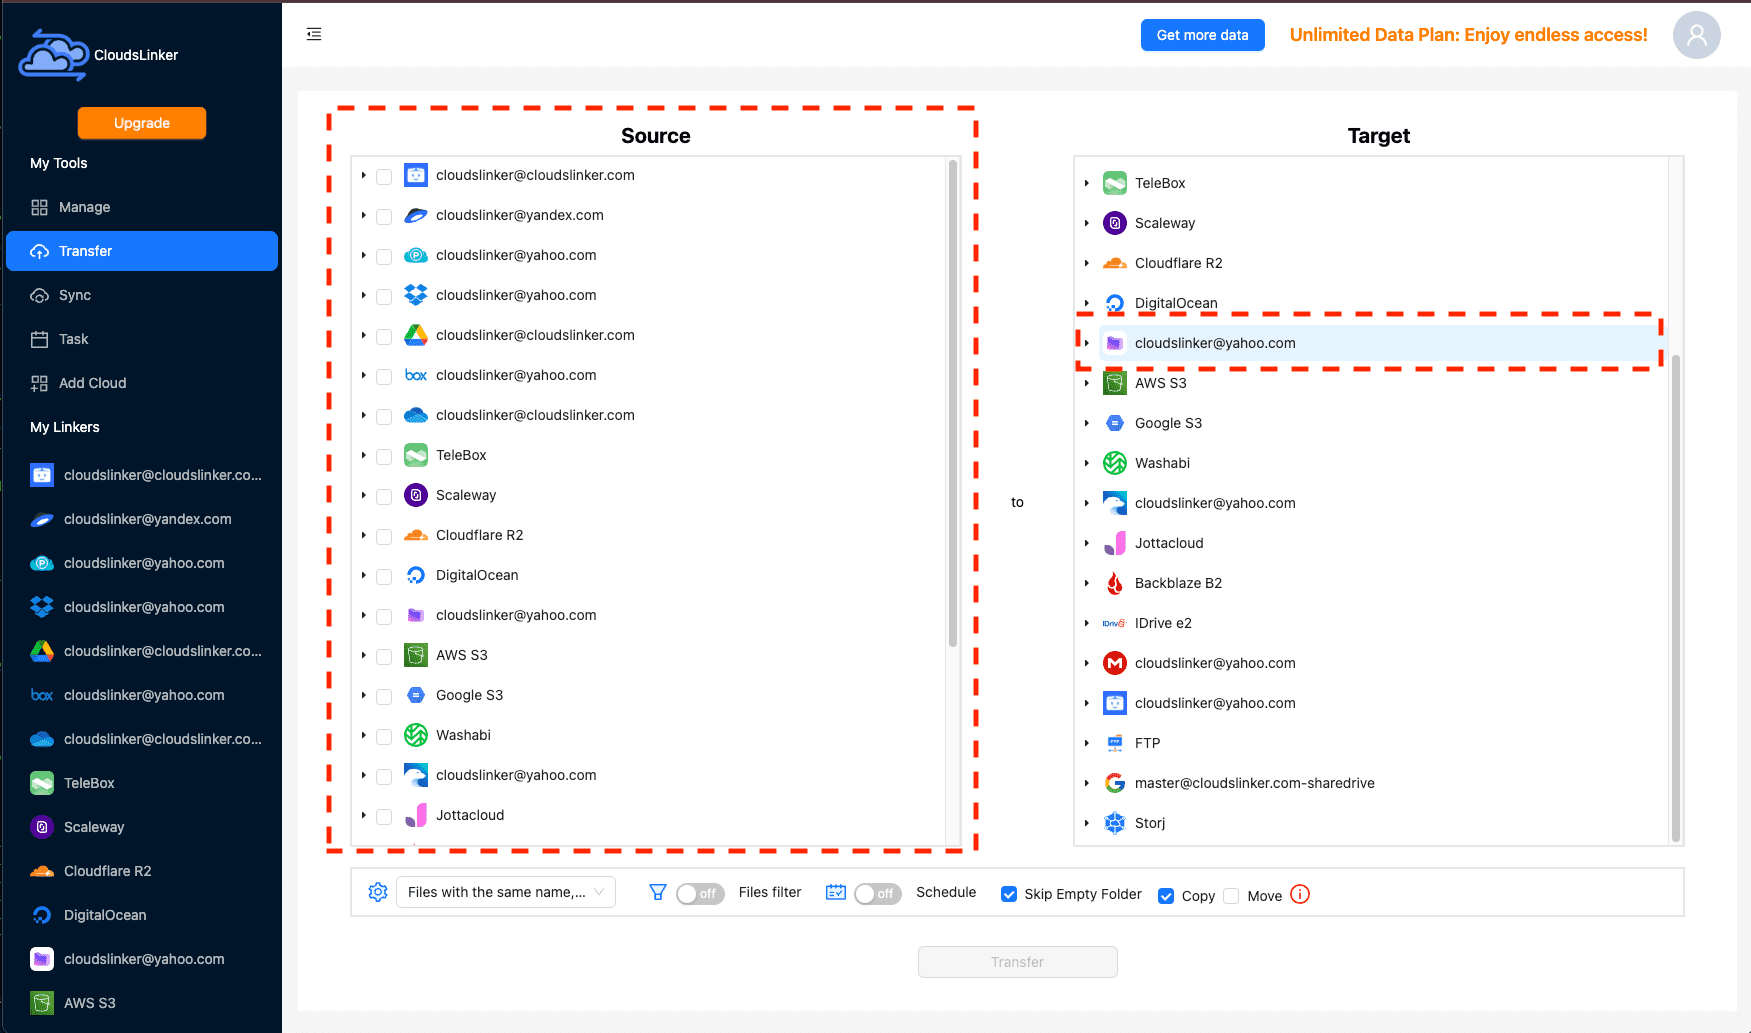Expand Source Washabi node arrow

(x=364, y=735)
